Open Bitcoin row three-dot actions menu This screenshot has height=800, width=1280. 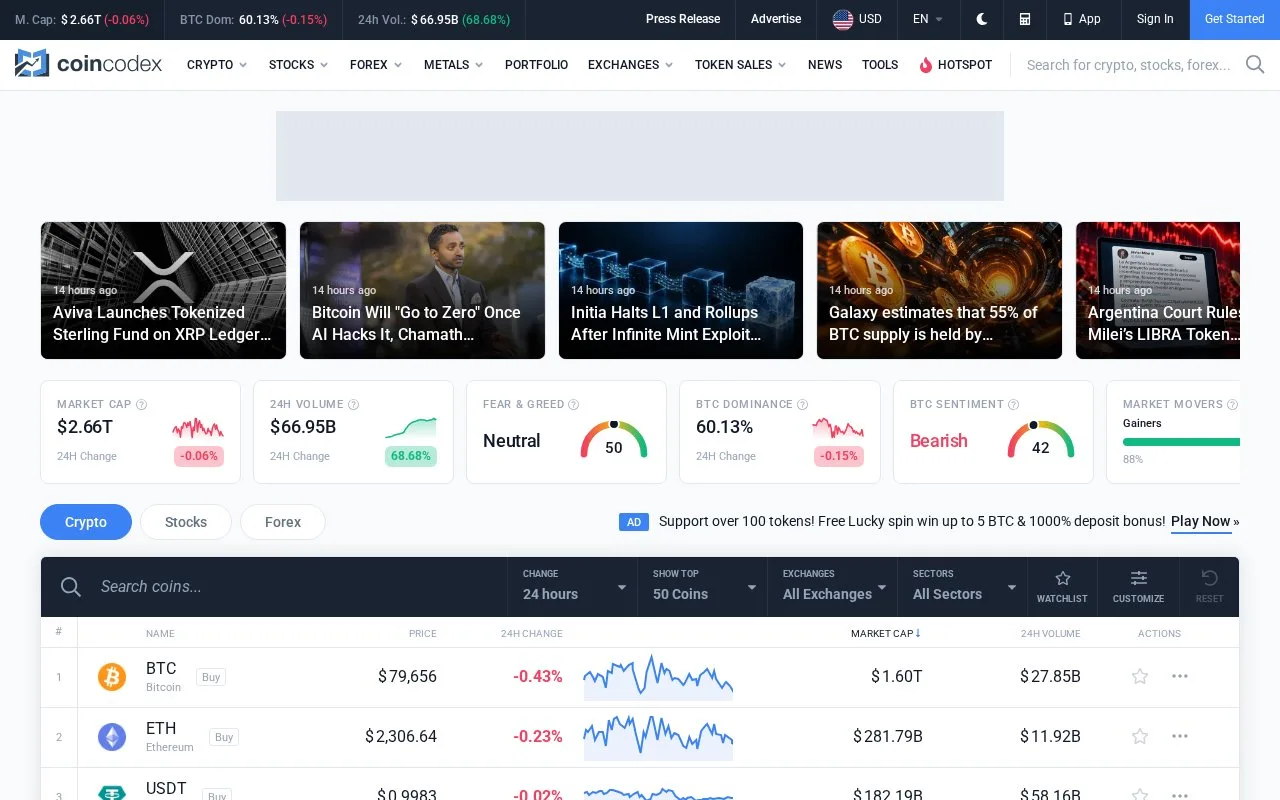point(1180,677)
